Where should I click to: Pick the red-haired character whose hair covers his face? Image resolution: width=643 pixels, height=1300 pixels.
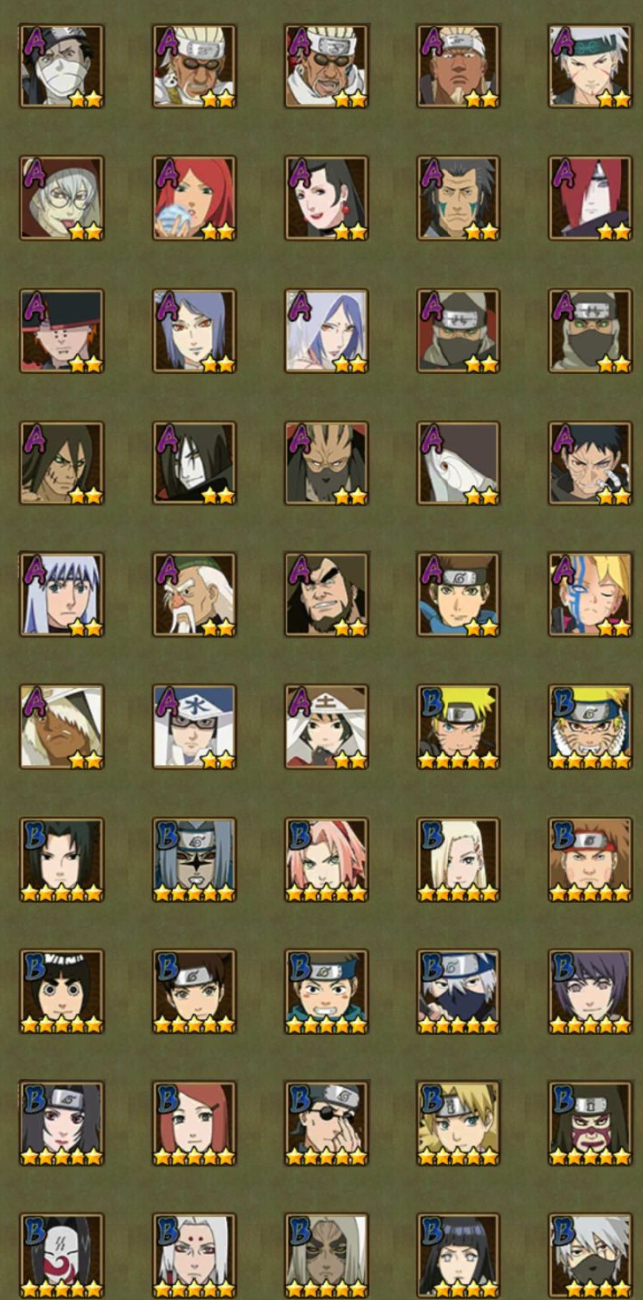(x=590, y=198)
